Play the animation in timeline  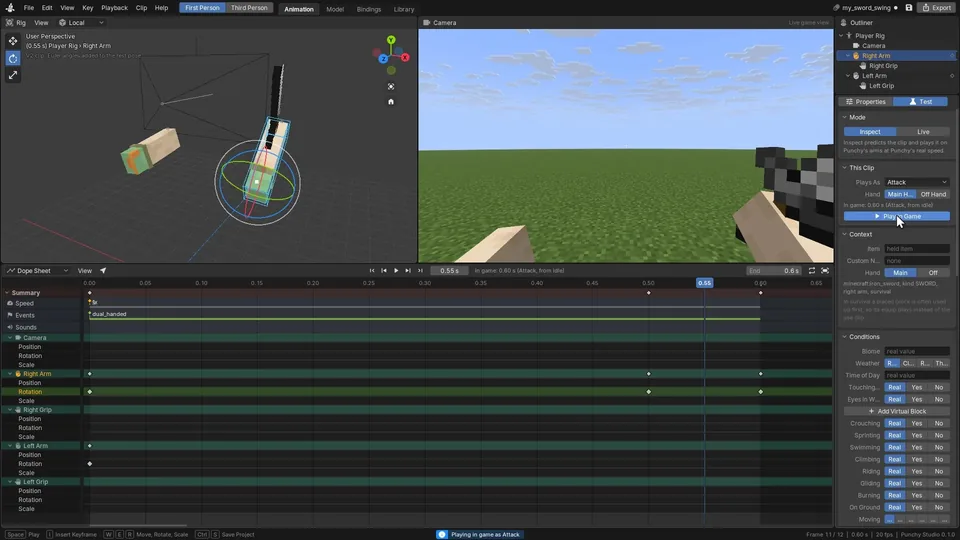coord(396,271)
